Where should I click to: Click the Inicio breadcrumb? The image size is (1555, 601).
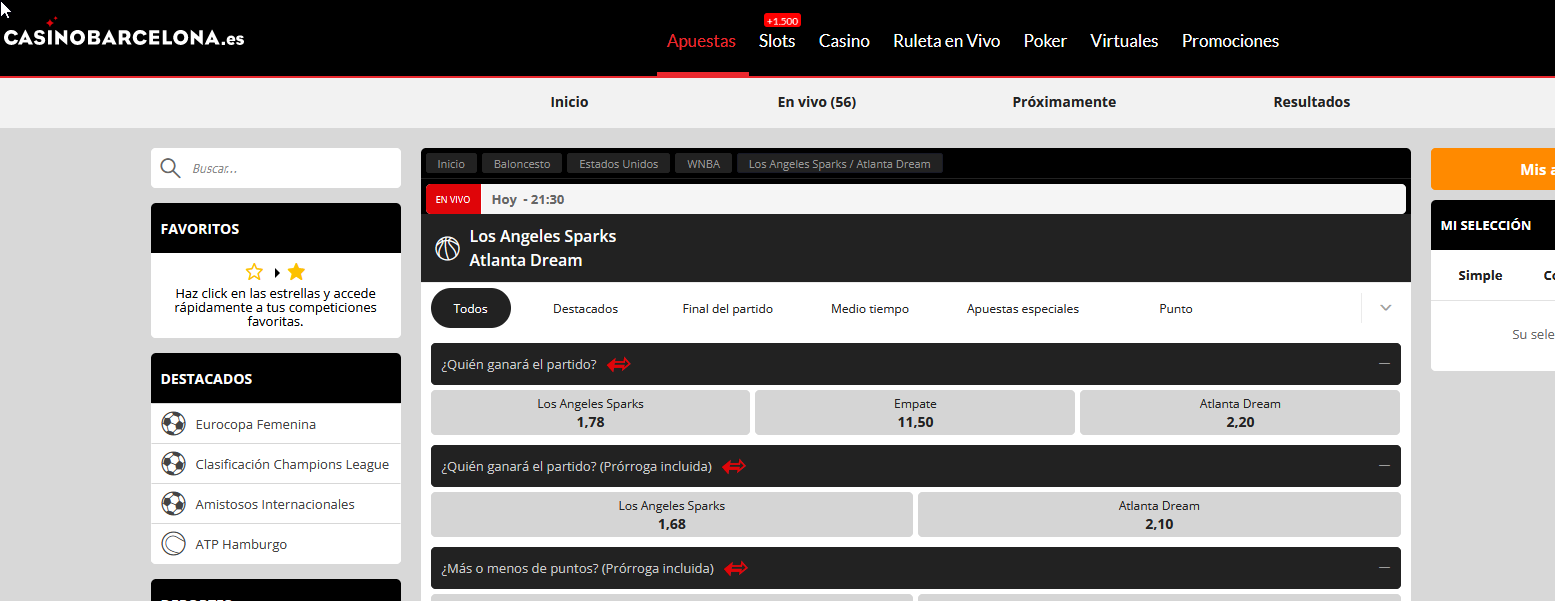pos(451,164)
